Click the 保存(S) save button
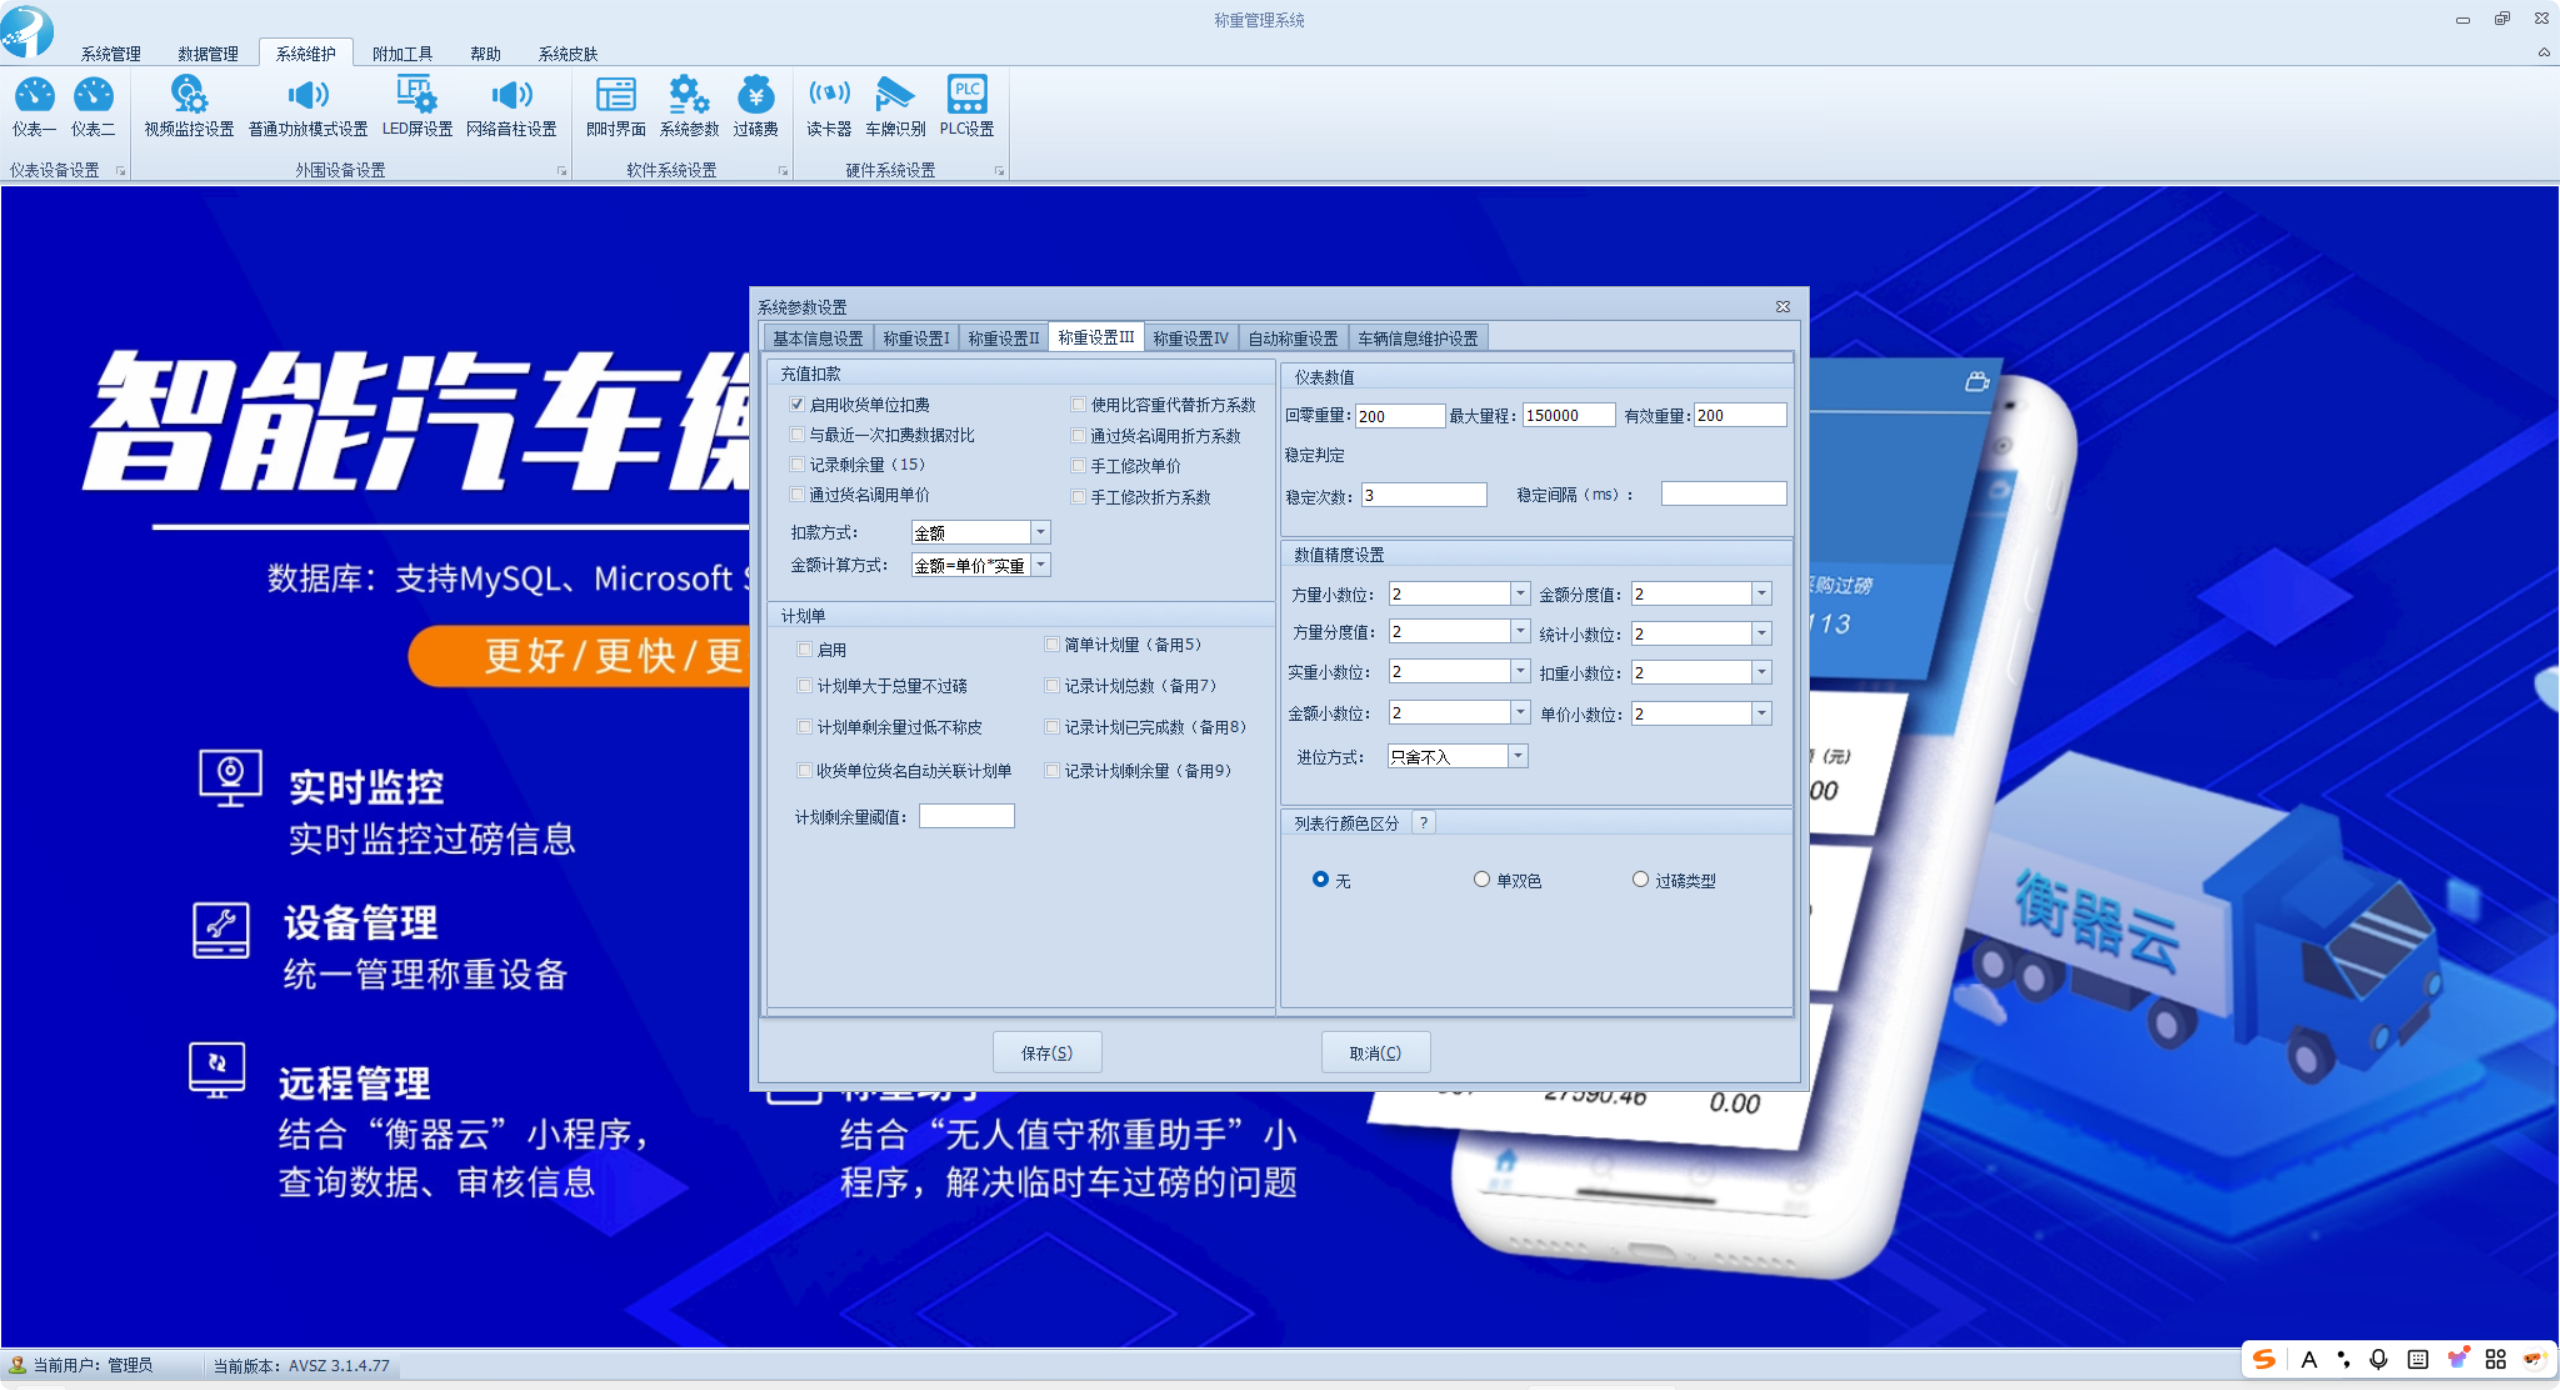This screenshot has height=1390, width=2560. 1047,1053
